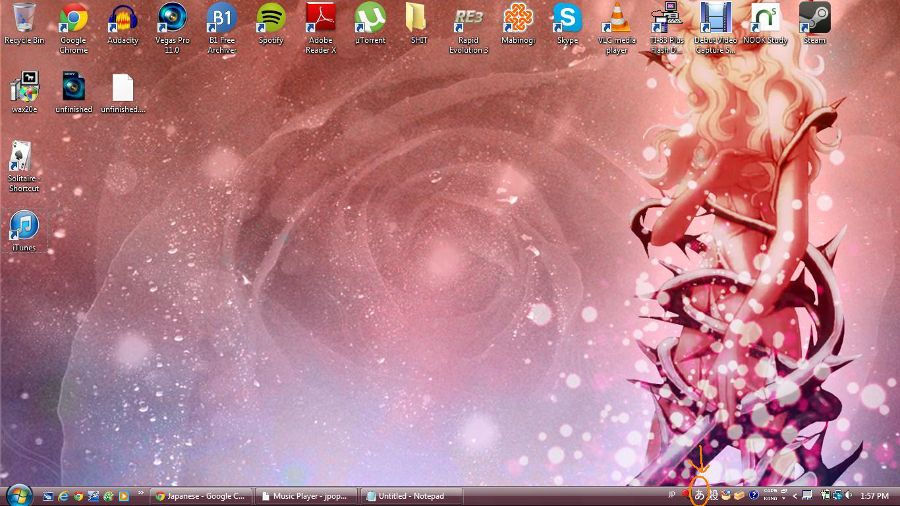Click the JP language bar indicator

click(671, 496)
